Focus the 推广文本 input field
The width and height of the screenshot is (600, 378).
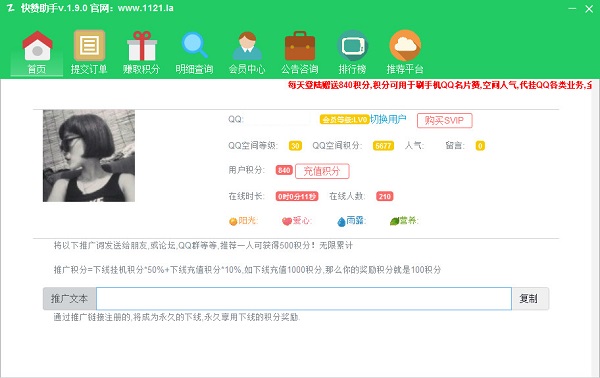point(304,298)
